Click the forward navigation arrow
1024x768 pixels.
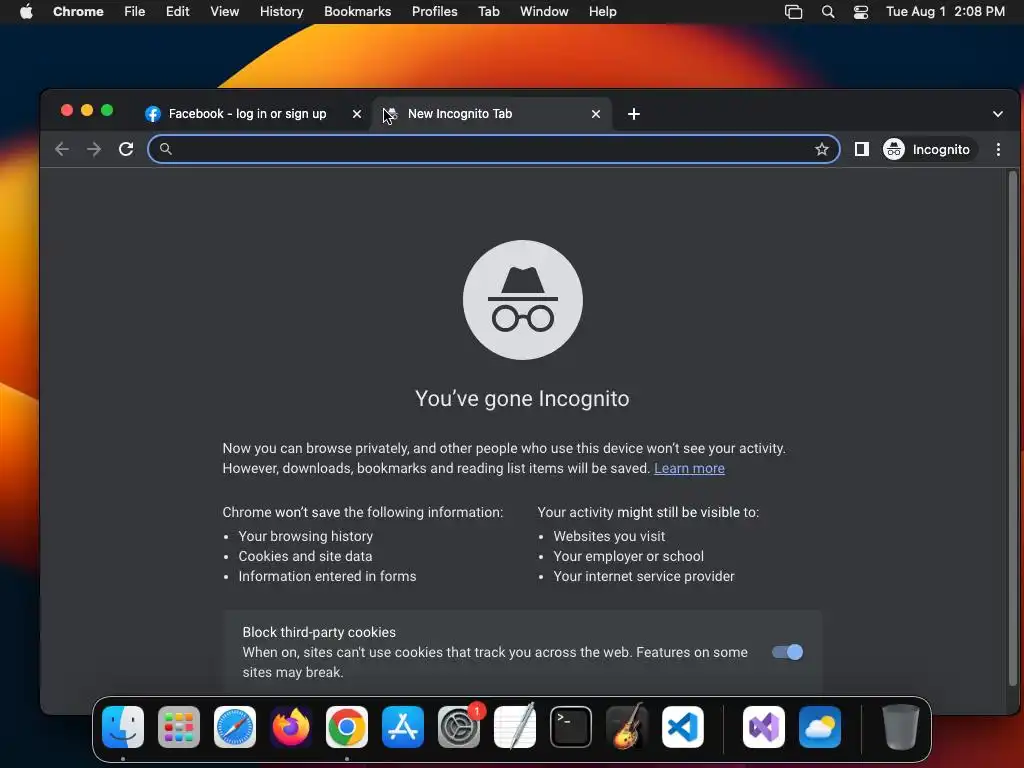[x=94, y=150]
